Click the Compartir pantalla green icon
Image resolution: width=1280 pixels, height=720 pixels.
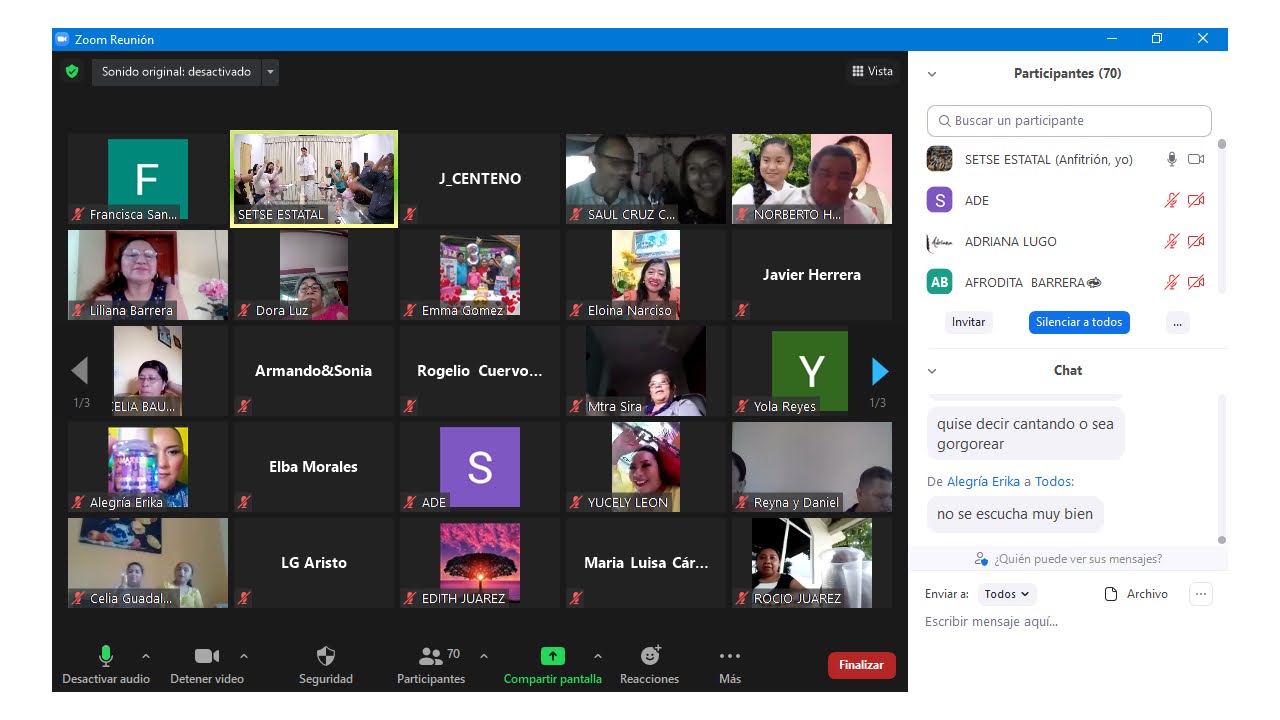tap(553, 656)
